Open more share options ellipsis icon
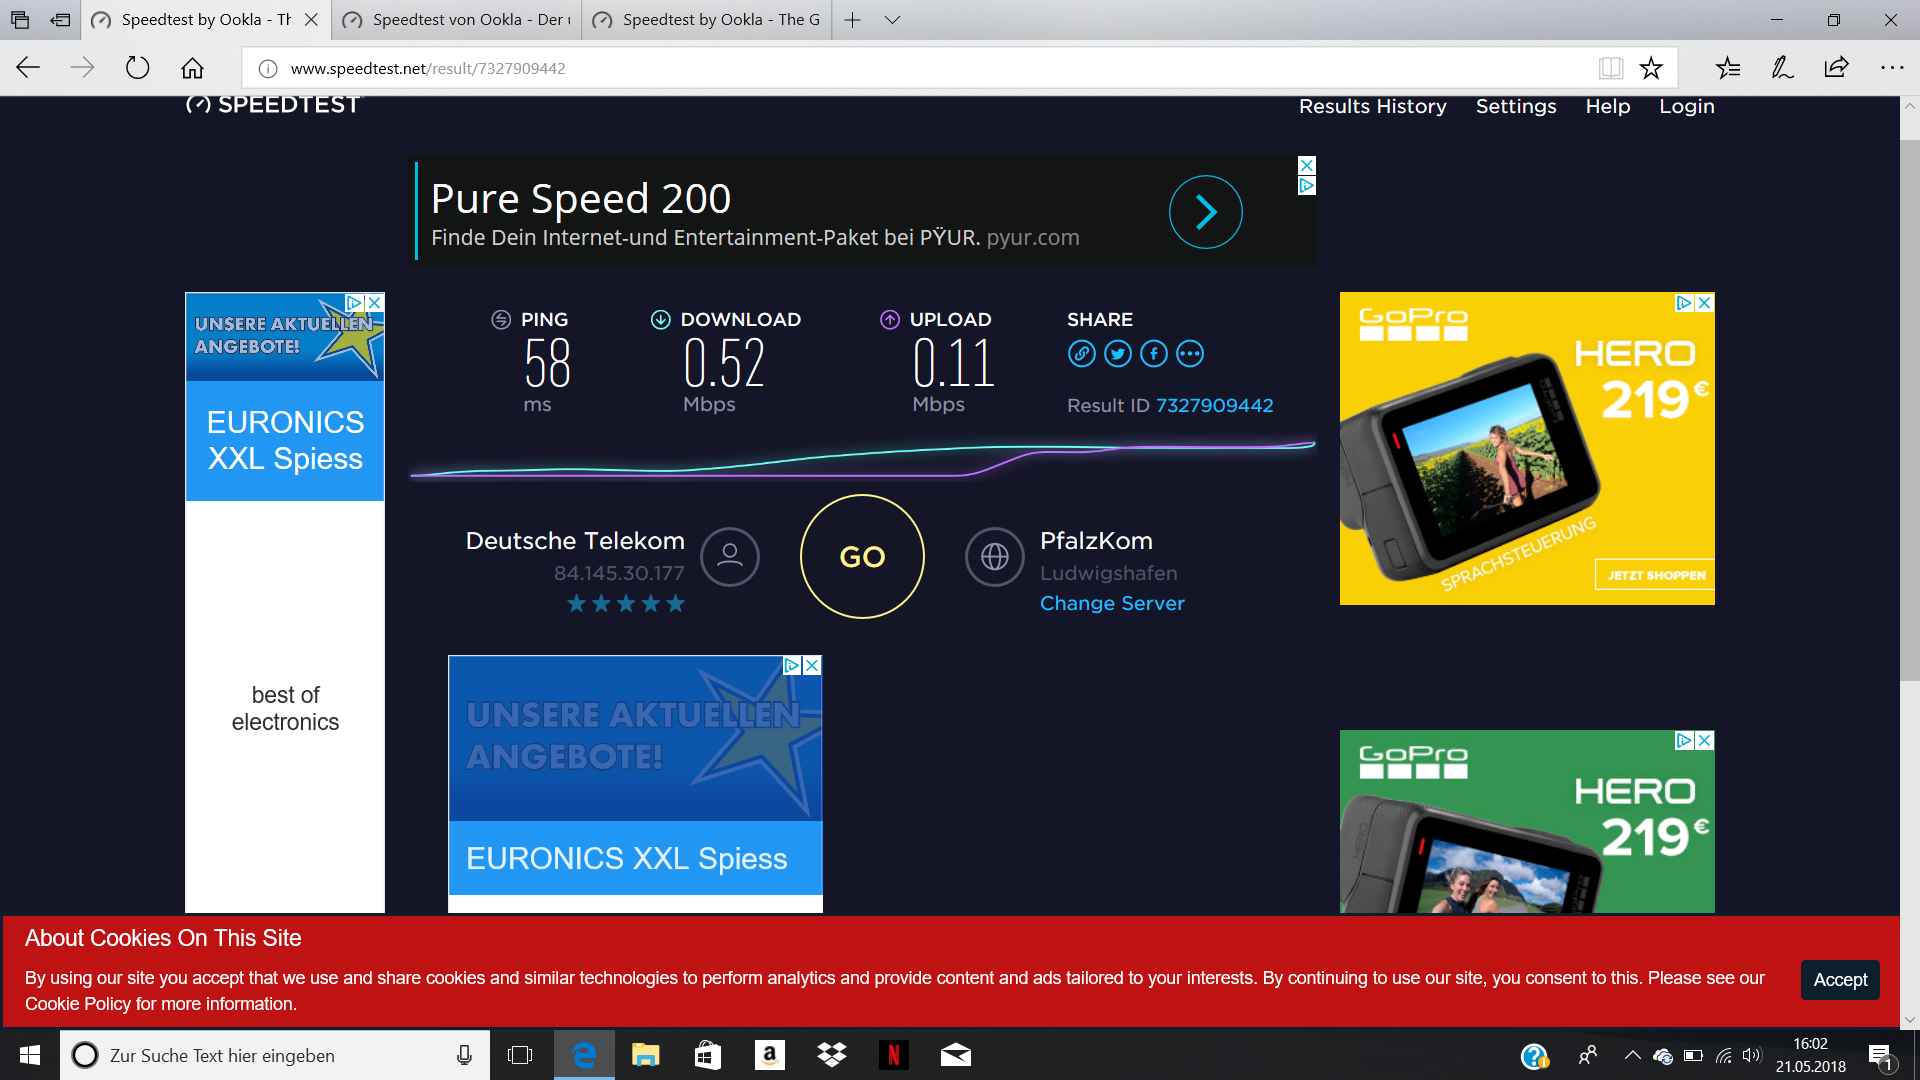Screen dimensions: 1920x1080 point(1189,354)
